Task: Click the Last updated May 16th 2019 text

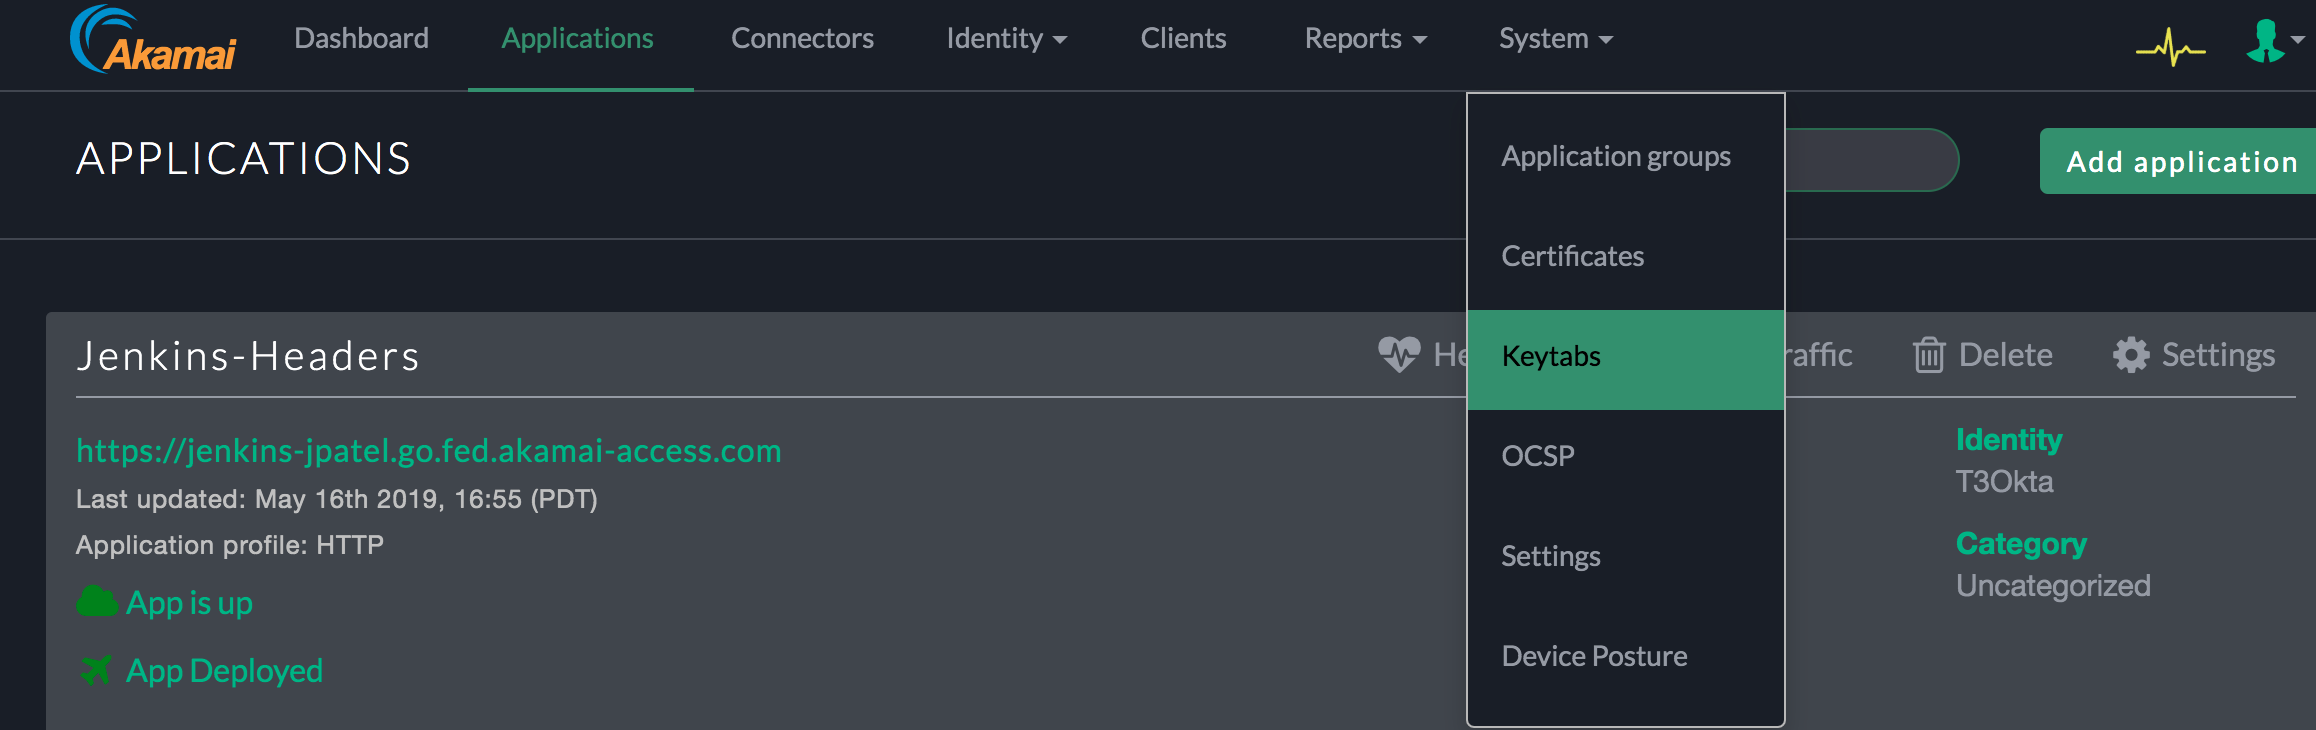Action: click(337, 499)
